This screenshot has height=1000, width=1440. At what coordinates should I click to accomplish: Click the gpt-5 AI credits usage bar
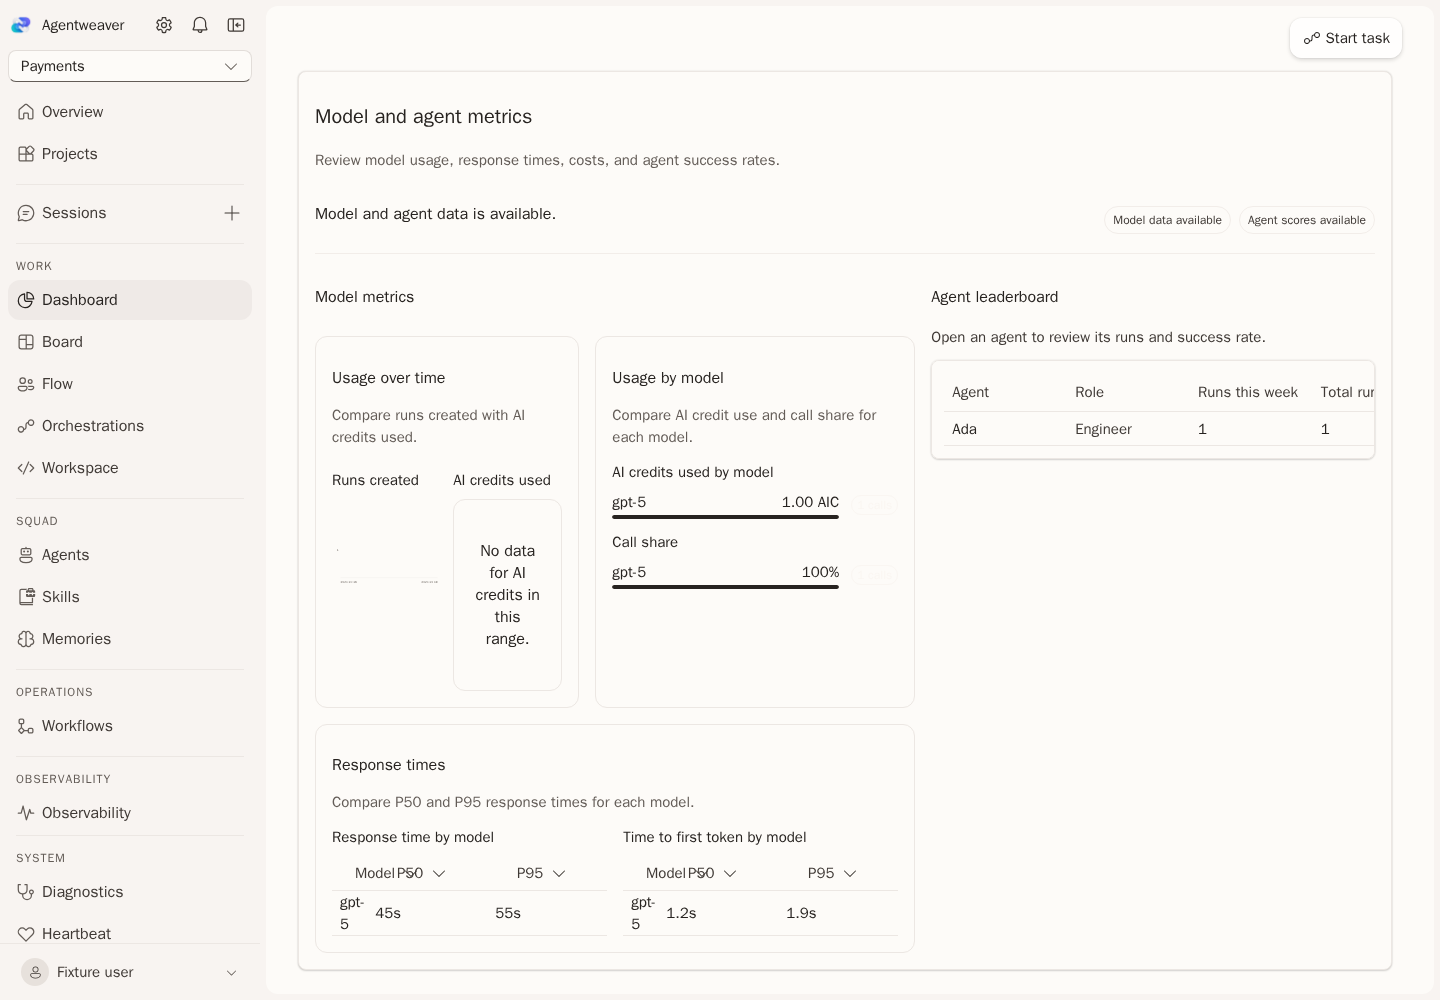[725, 517]
